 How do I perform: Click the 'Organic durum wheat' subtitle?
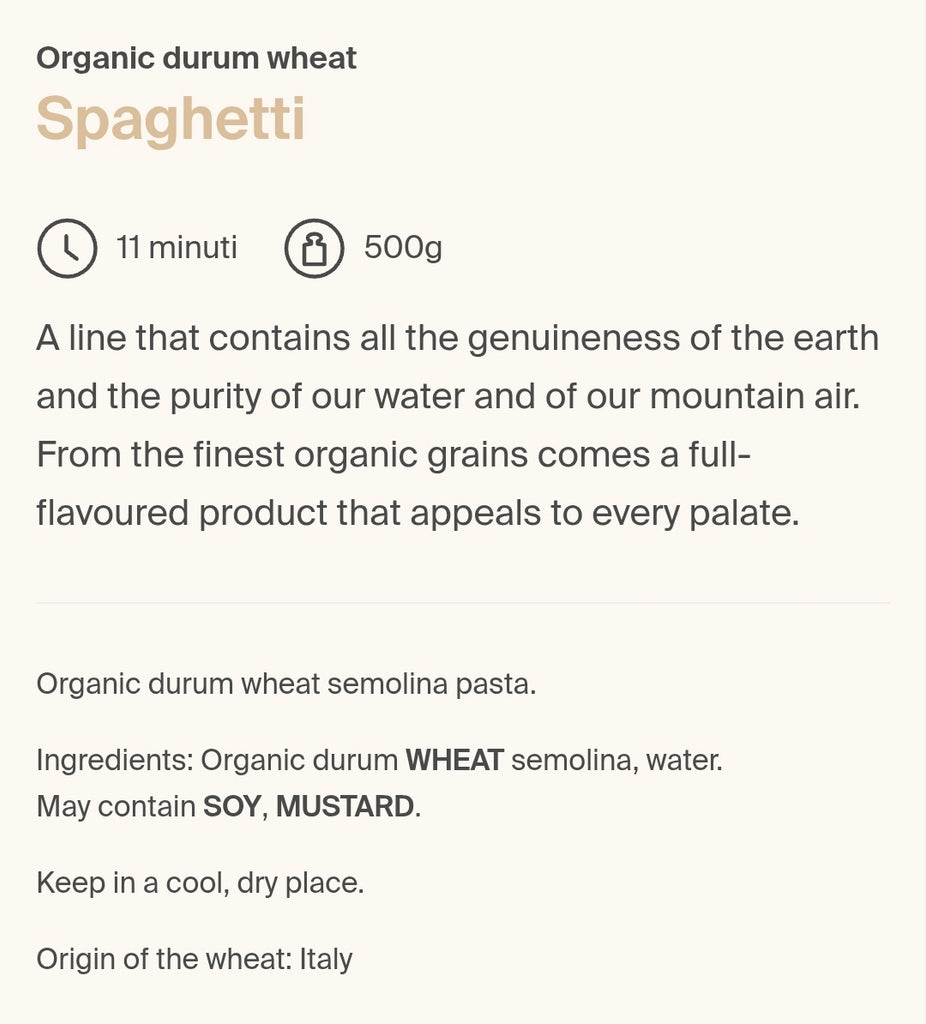point(196,58)
